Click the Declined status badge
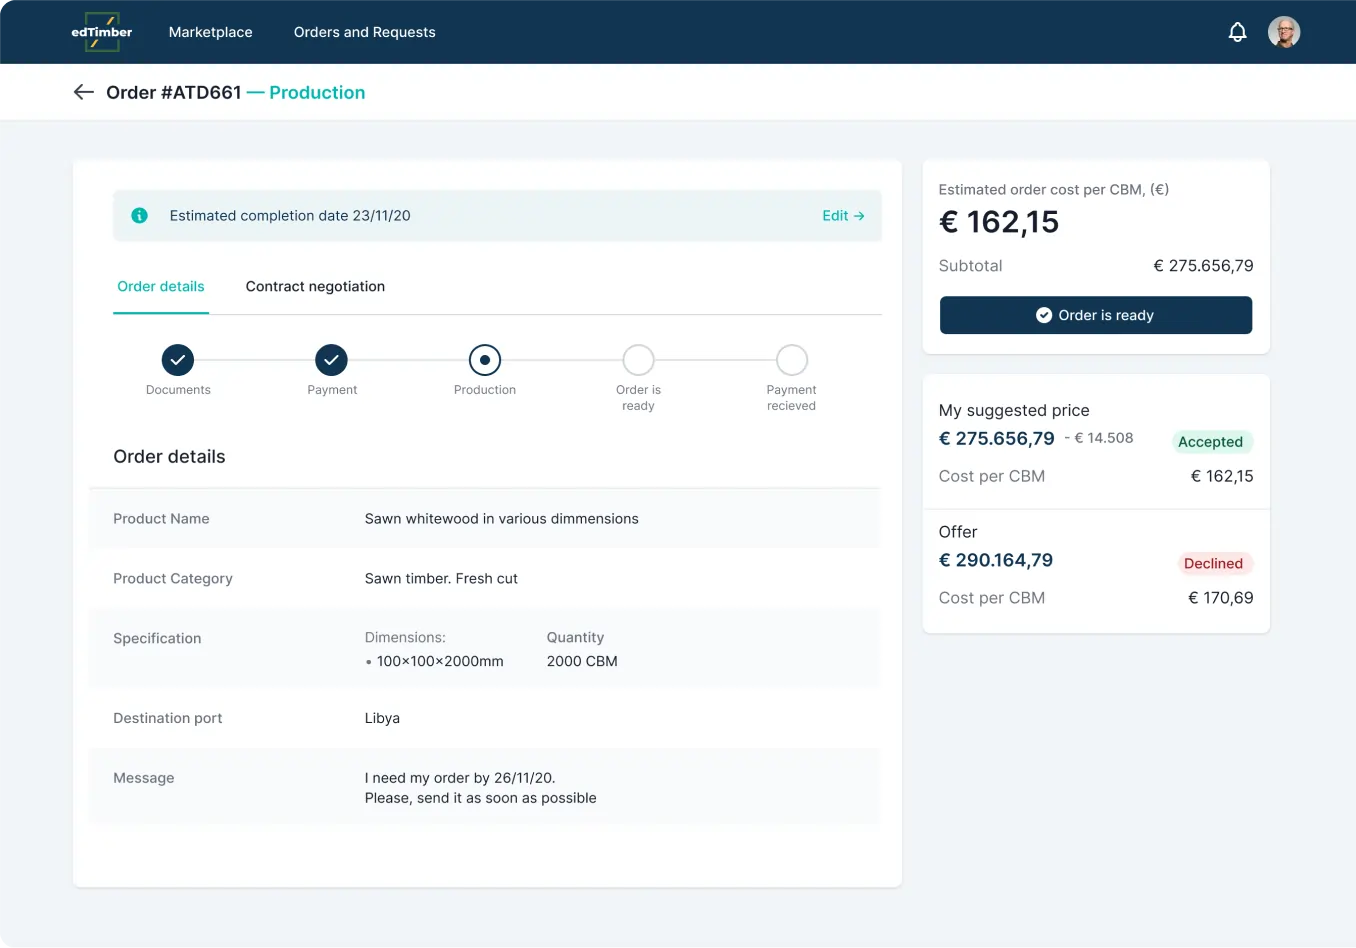The width and height of the screenshot is (1356, 948). pyautogui.click(x=1213, y=564)
